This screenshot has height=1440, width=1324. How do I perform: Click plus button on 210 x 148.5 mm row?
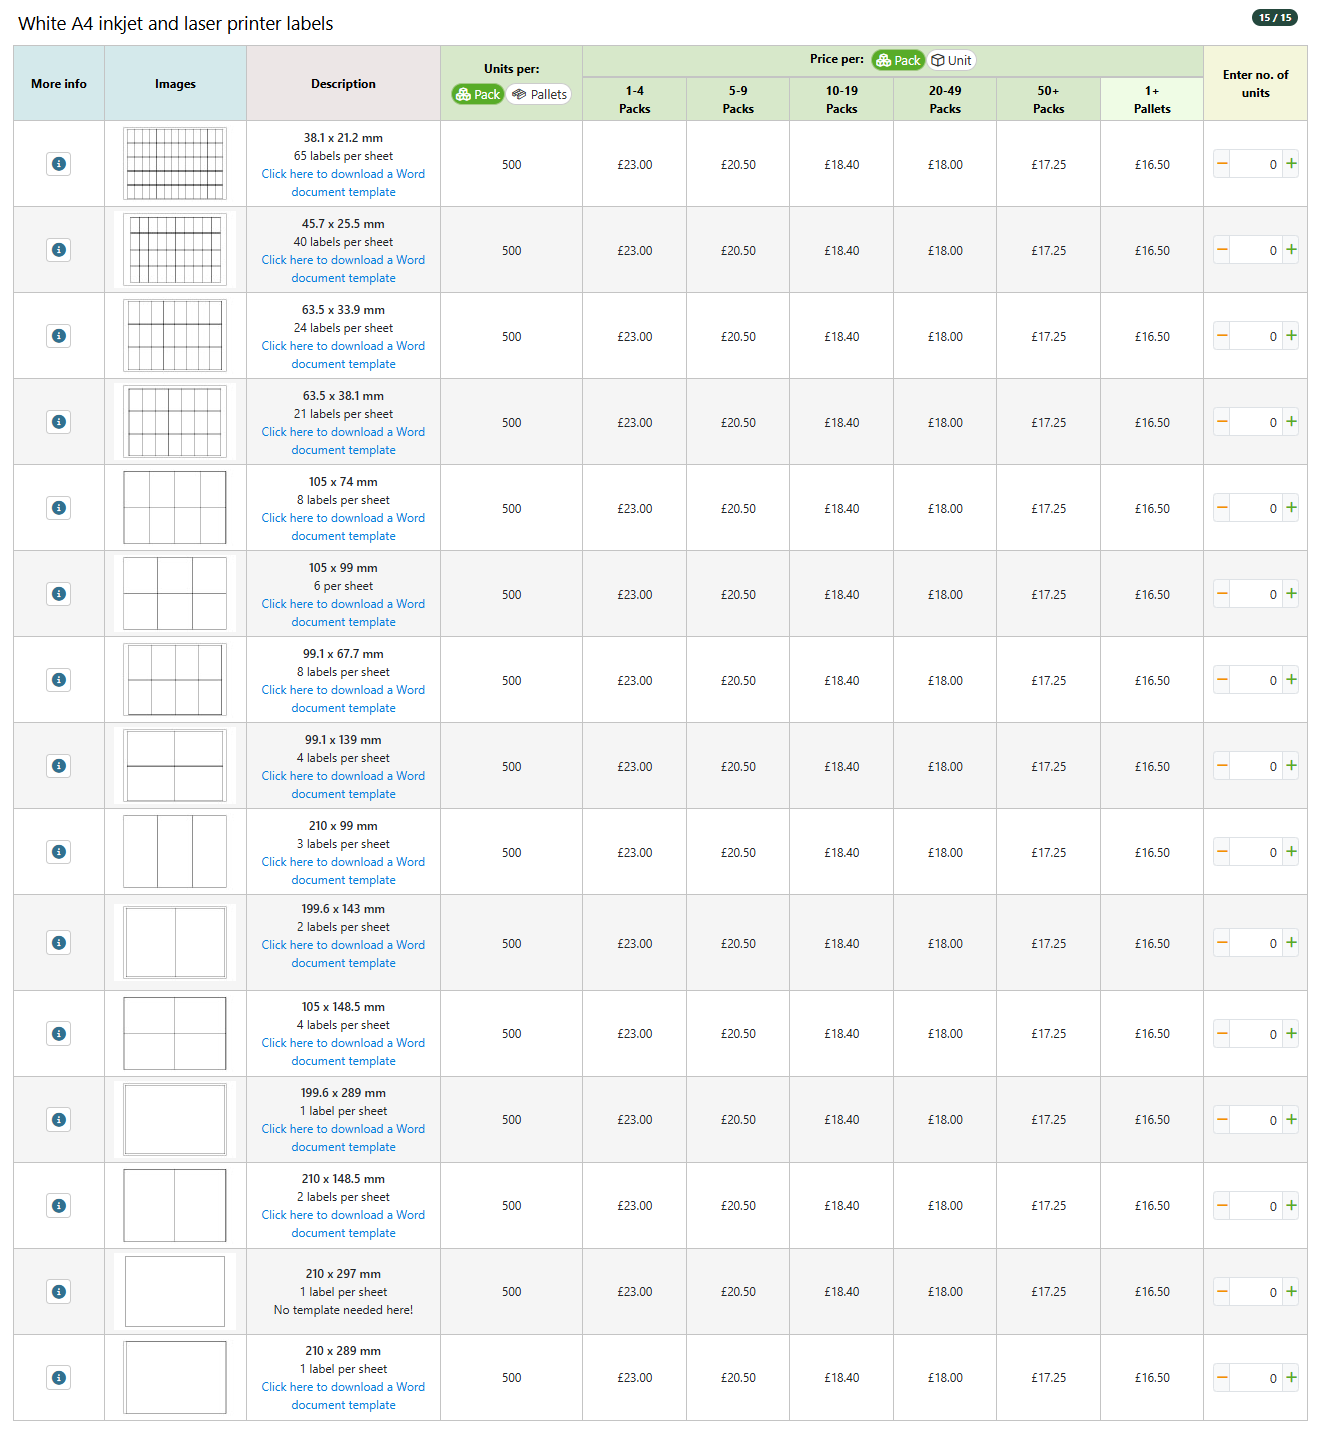[x=1291, y=1205]
